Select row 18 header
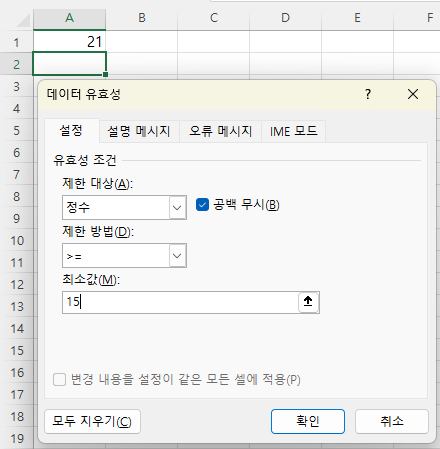The width and height of the screenshot is (440, 449). (16, 416)
